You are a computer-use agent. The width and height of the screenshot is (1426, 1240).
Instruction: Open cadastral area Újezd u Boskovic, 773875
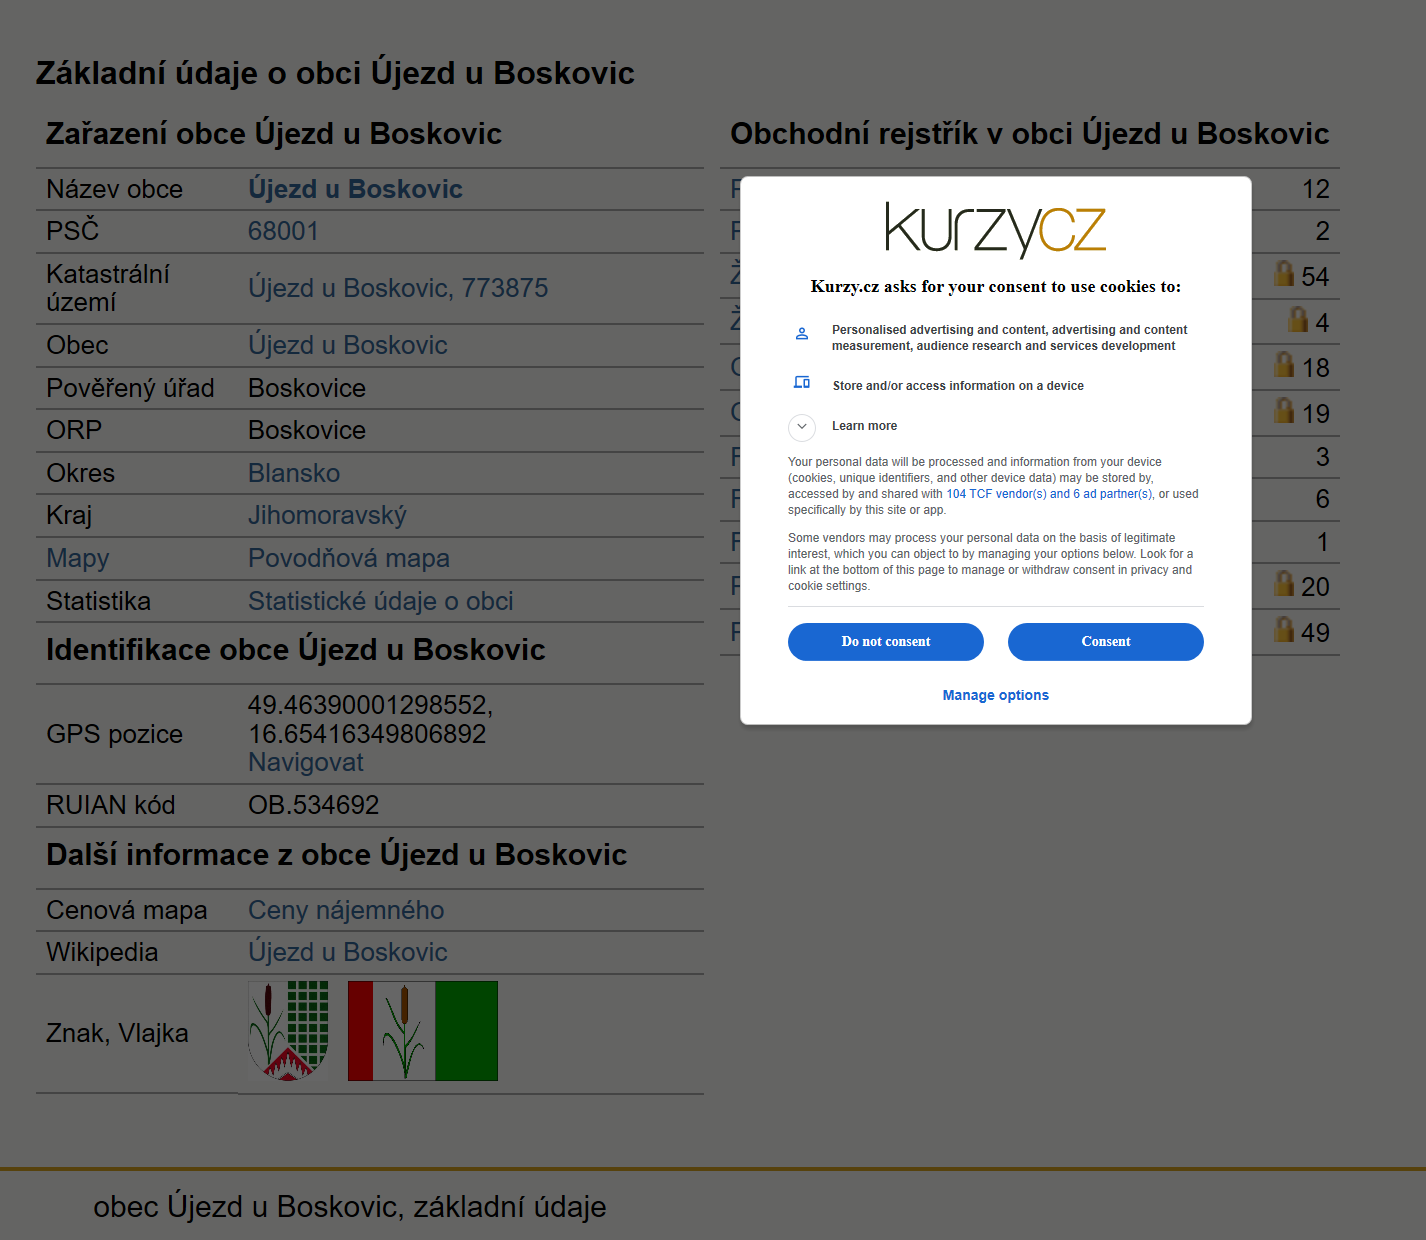click(398, 288)
